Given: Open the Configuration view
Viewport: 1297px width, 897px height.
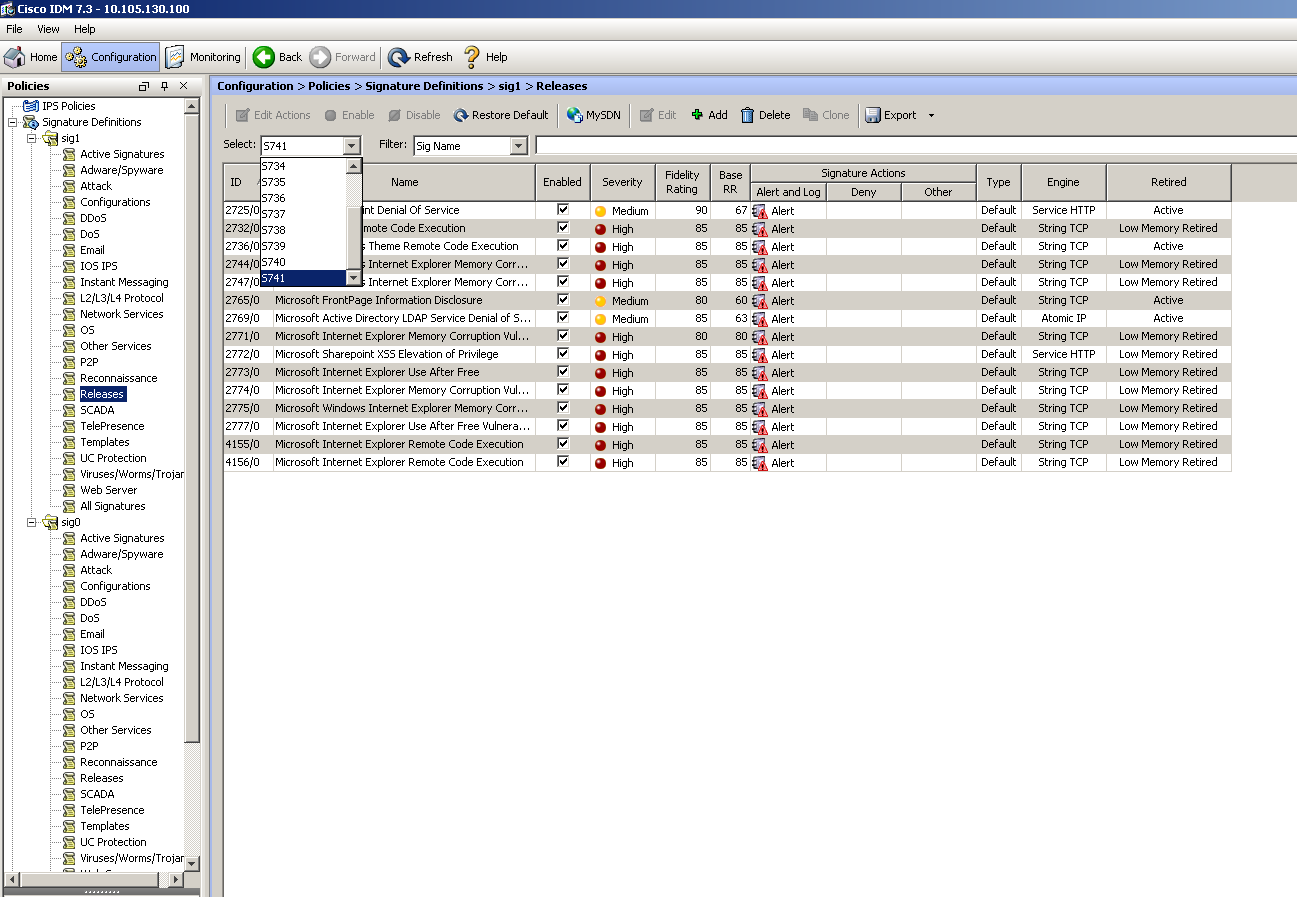Looking at the screenshot, I should coord(111,57).
